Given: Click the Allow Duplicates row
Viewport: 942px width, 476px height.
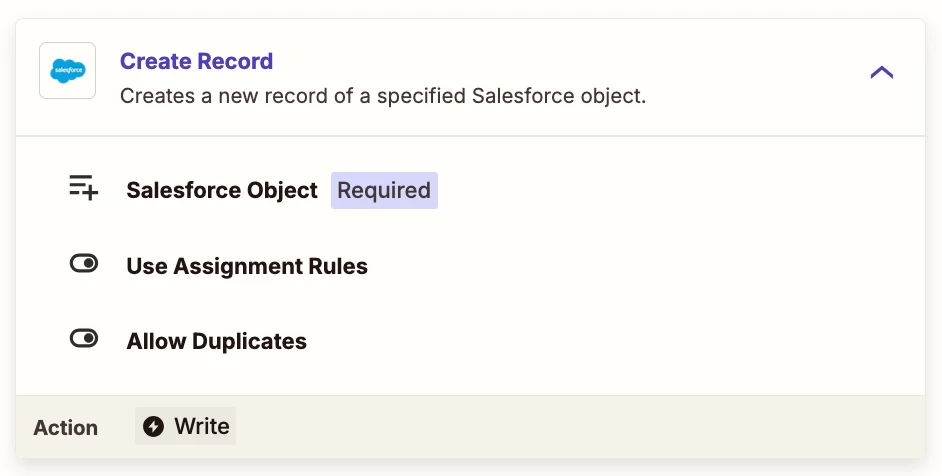Looking at the screenshot, I should point(470,340).
